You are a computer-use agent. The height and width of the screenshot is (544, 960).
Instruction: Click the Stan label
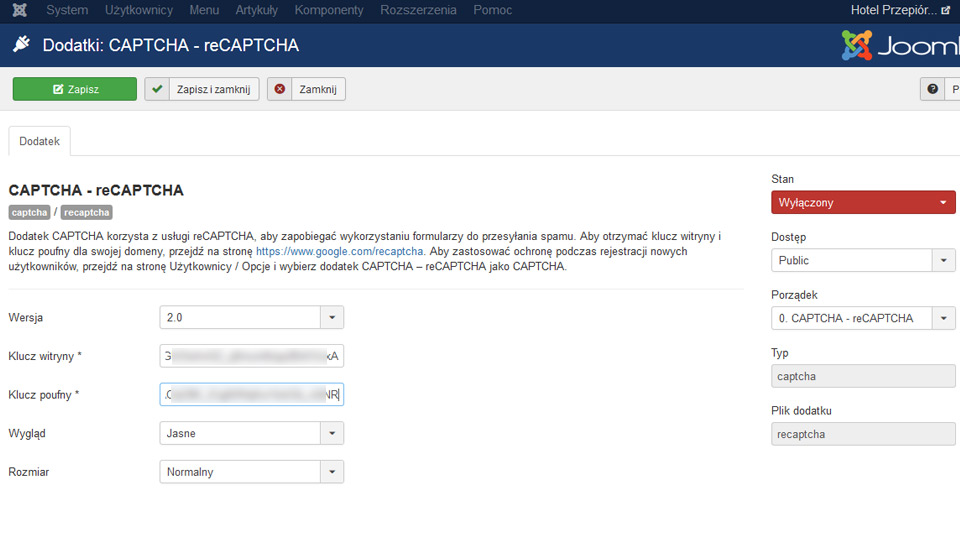tap(782, 179)
